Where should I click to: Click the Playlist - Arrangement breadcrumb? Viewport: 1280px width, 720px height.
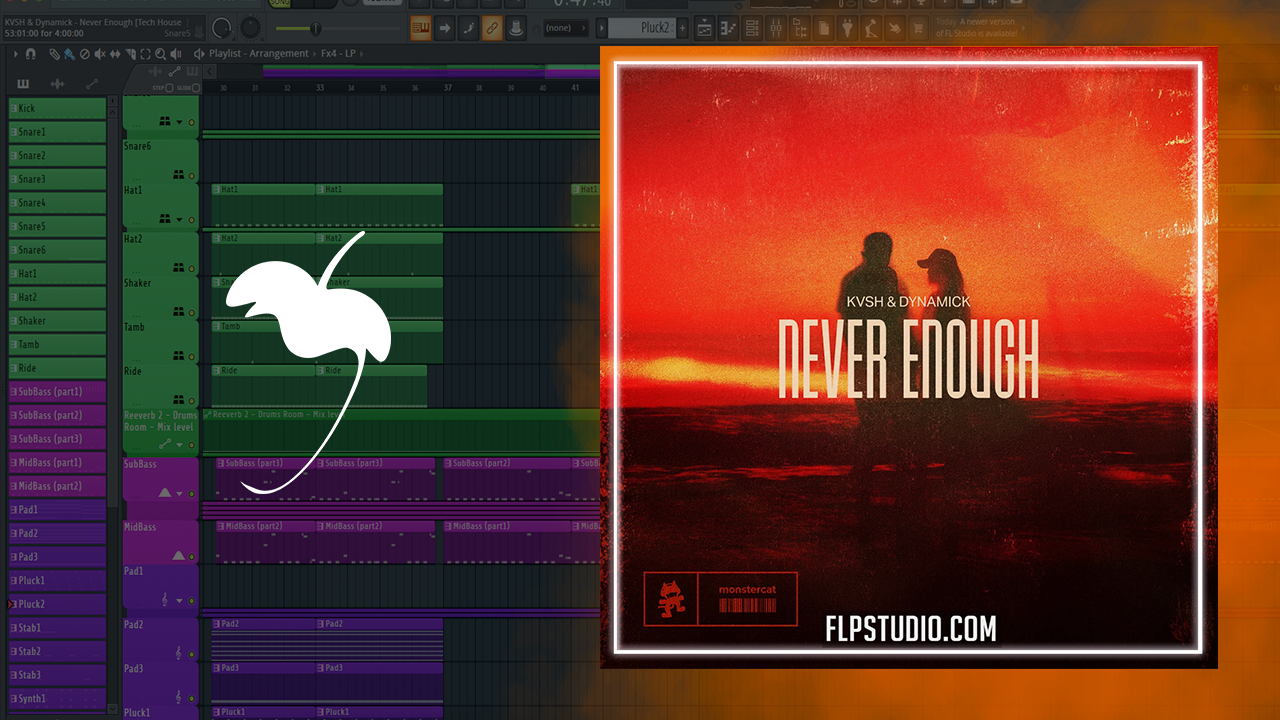pos(259,53)
